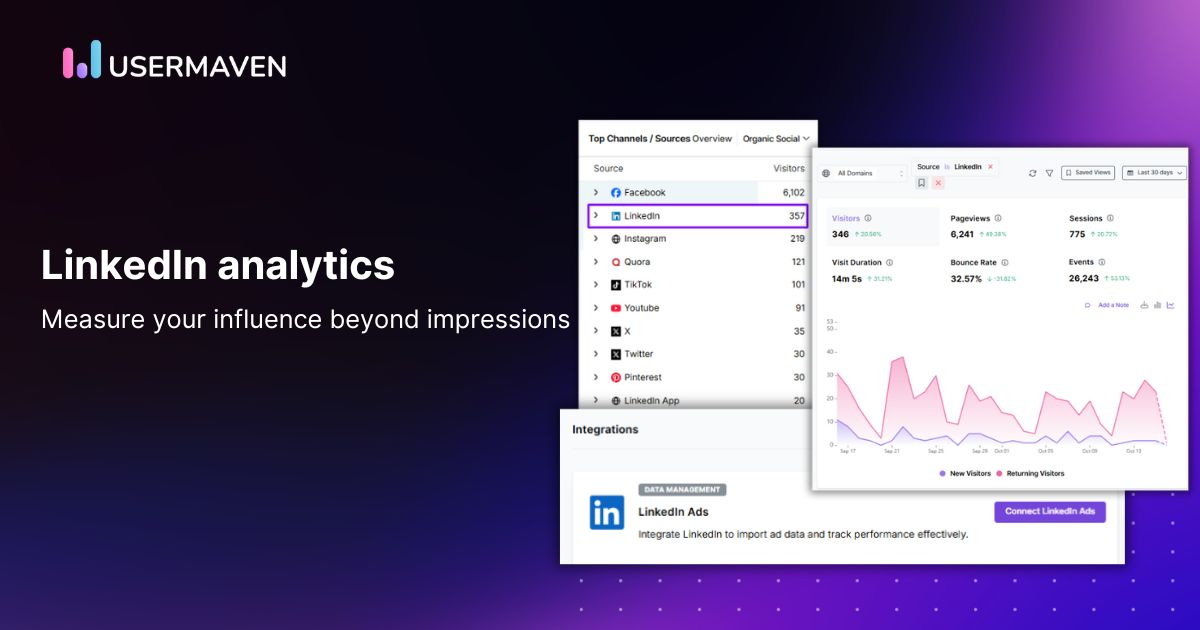Toggle the New Visitors legend series

[964, 473]
